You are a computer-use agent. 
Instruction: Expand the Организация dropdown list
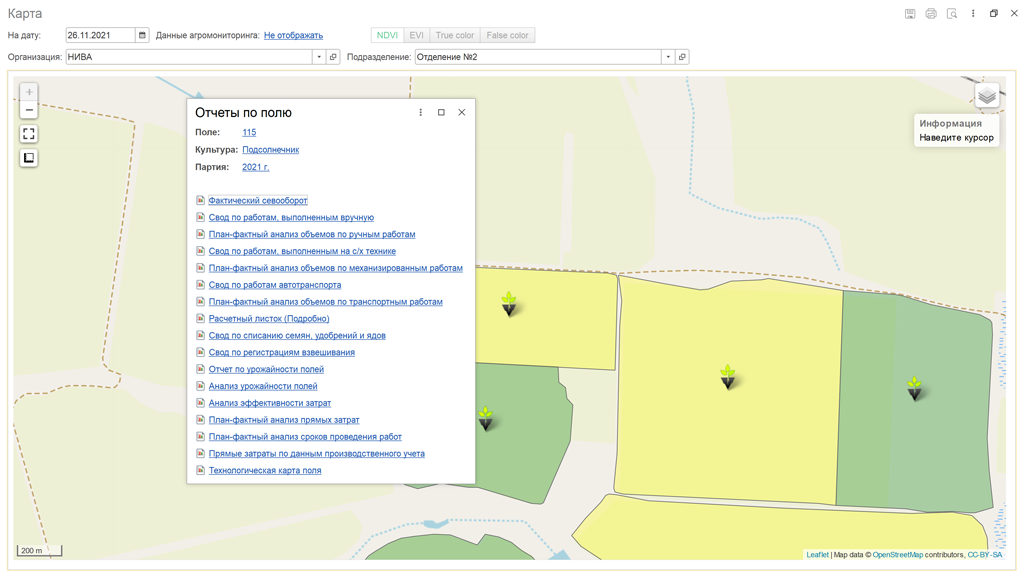(319, 57)
